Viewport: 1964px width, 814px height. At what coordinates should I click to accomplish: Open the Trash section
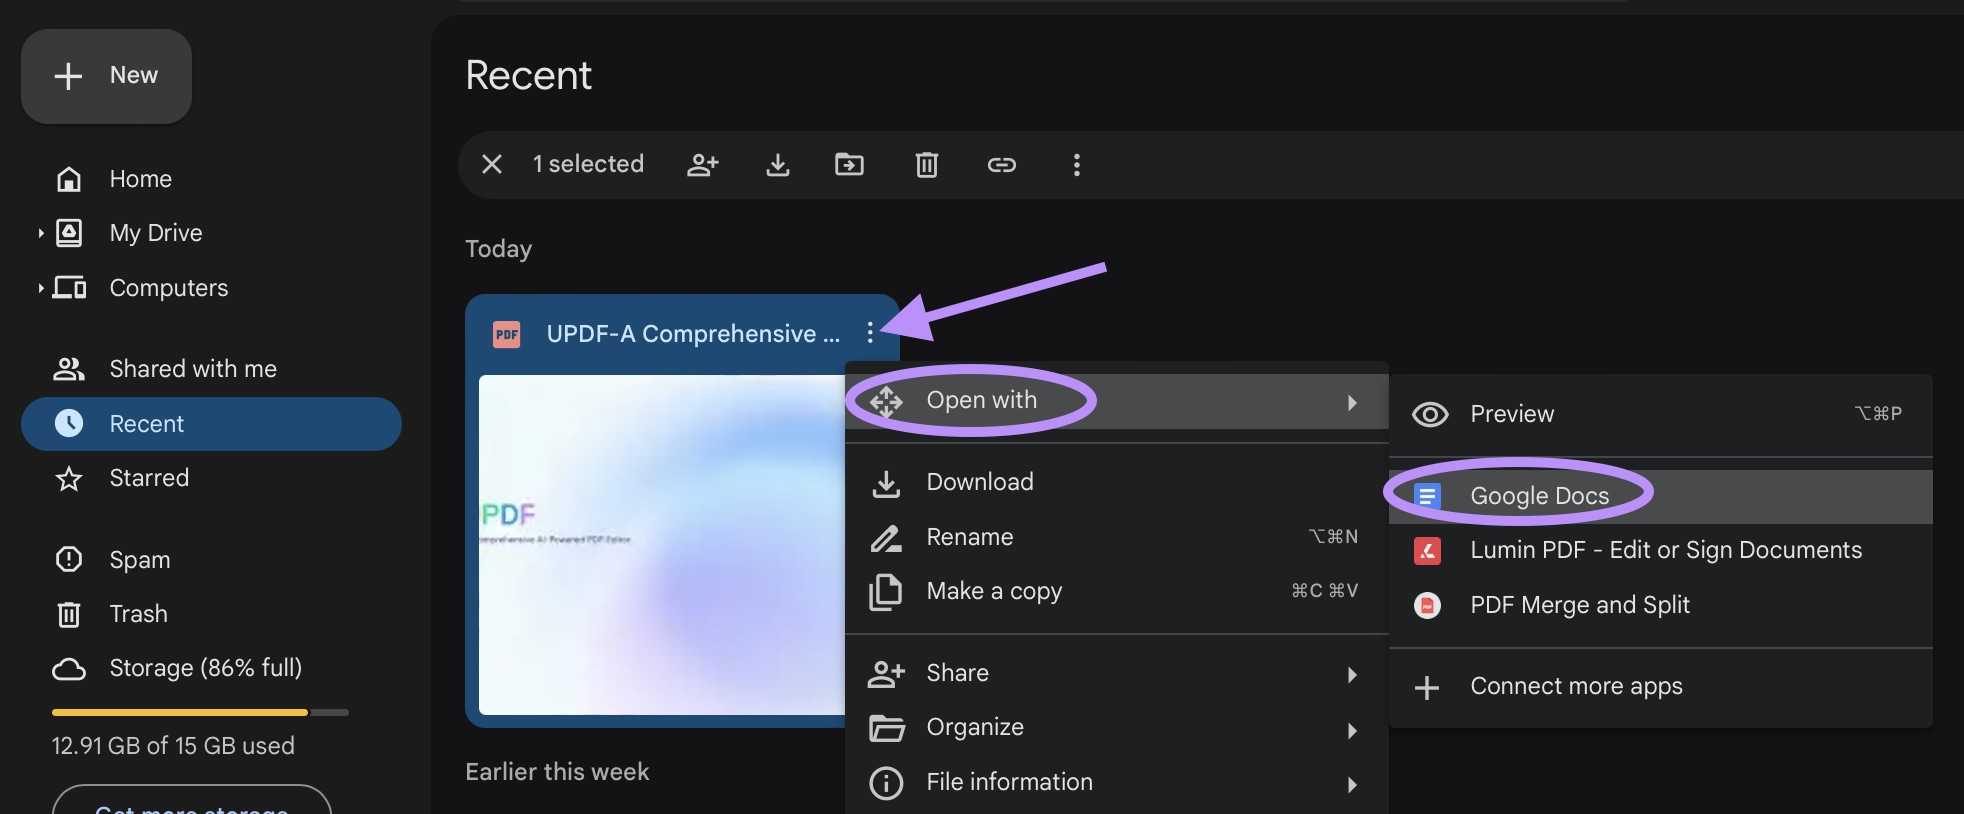click(x=138, y=614)
